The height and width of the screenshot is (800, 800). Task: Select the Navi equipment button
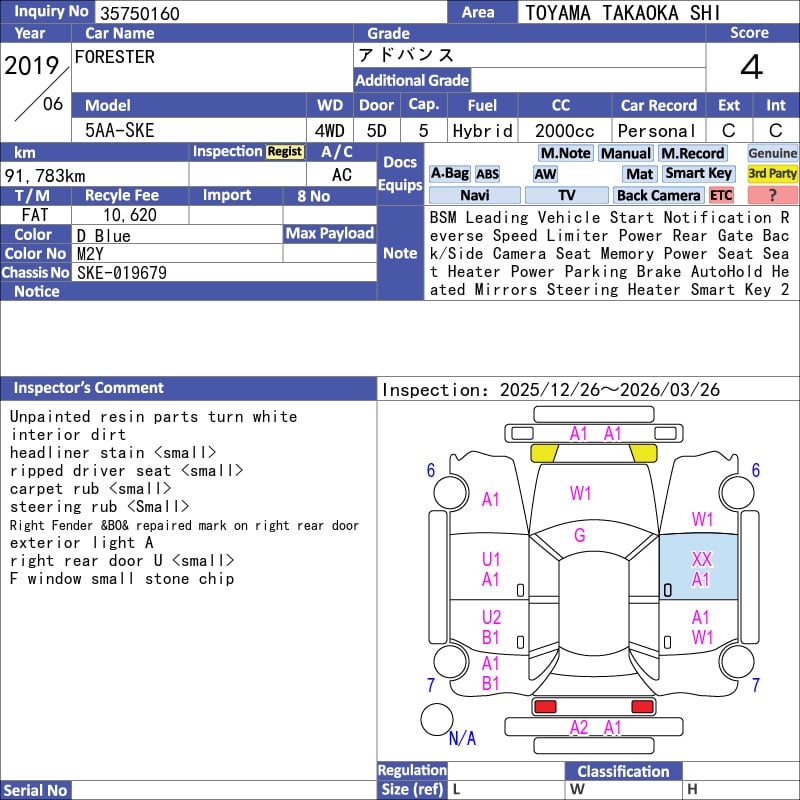(475, 196)
